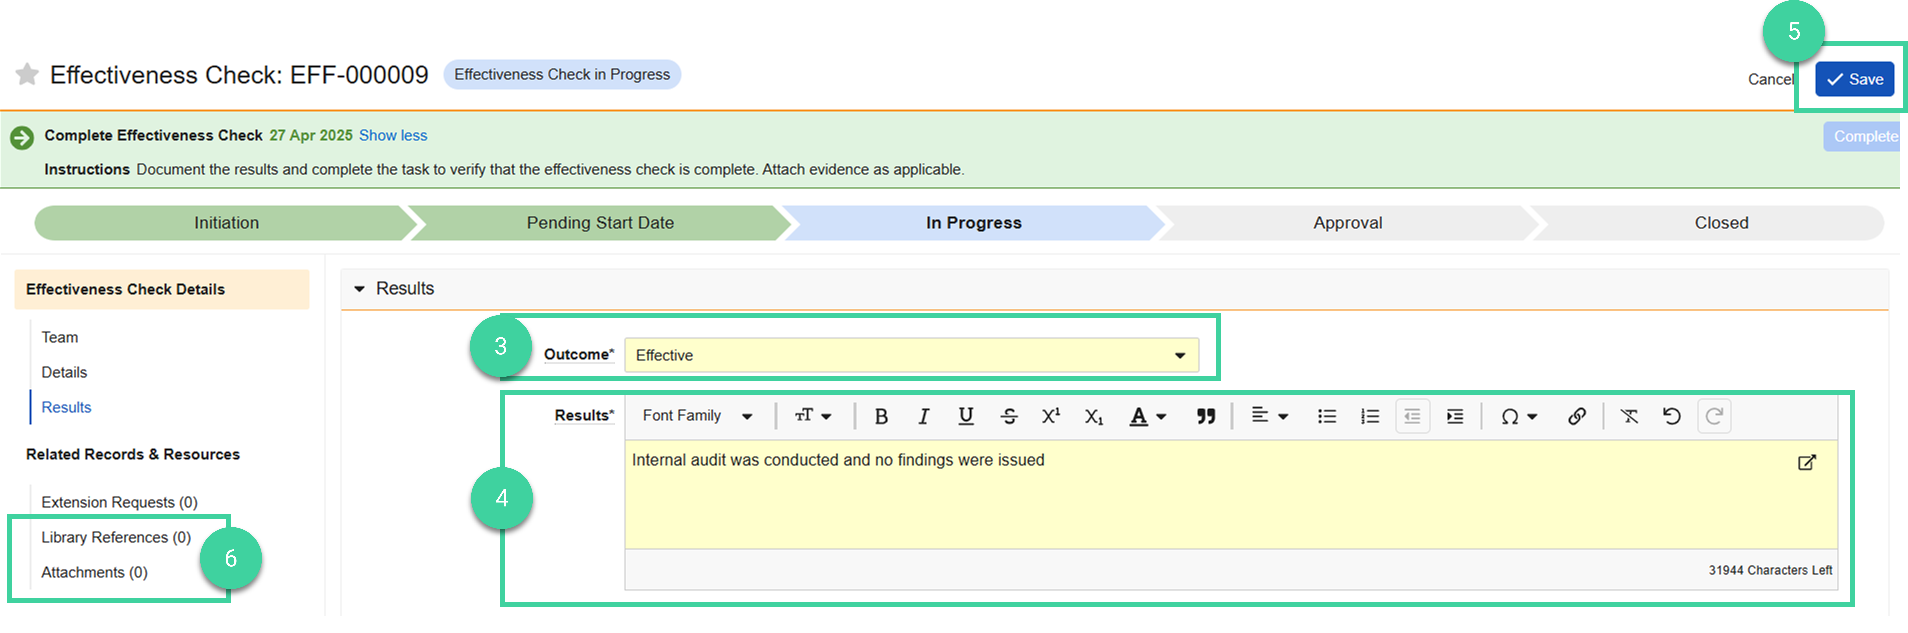Open the special characters omega menu
The width and height of the screenshot is (1908, 633).
pos(1518,416)
